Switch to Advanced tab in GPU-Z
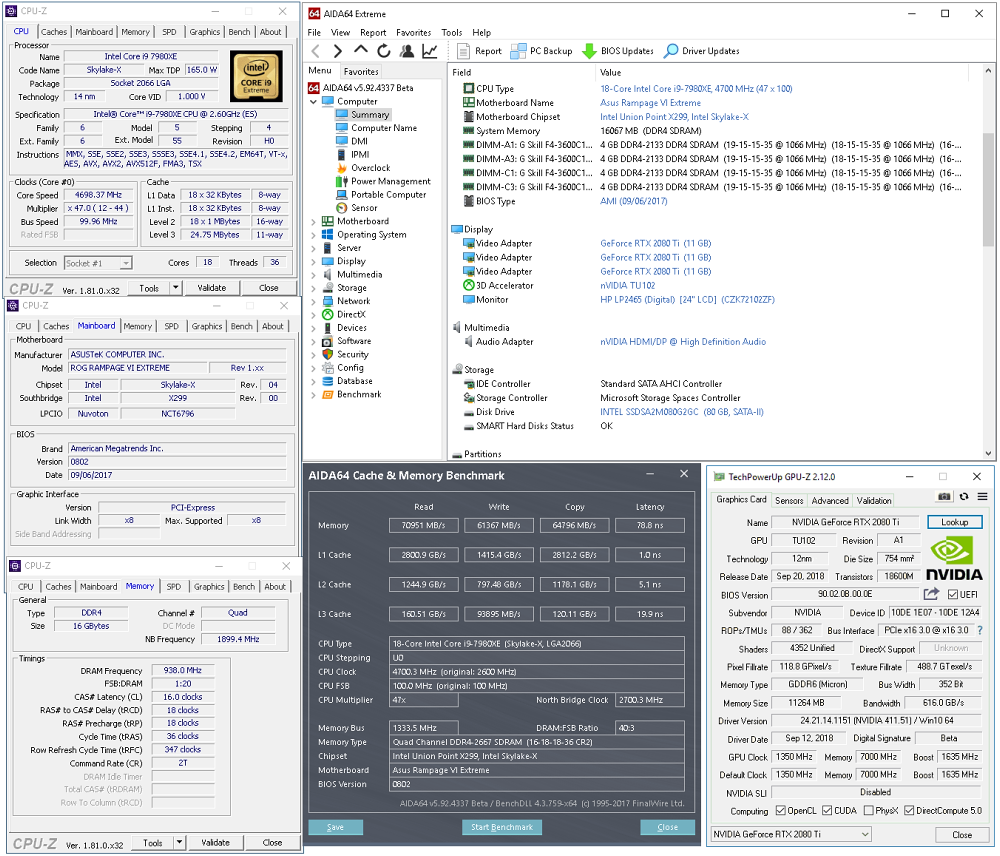Viewport: 1000px width, 856px height. point(830,501)
